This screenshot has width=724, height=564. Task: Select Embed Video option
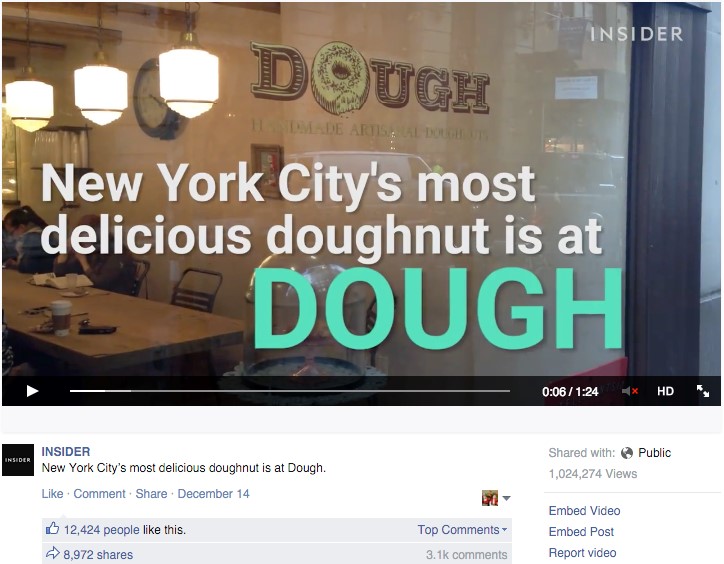[584, 511]
